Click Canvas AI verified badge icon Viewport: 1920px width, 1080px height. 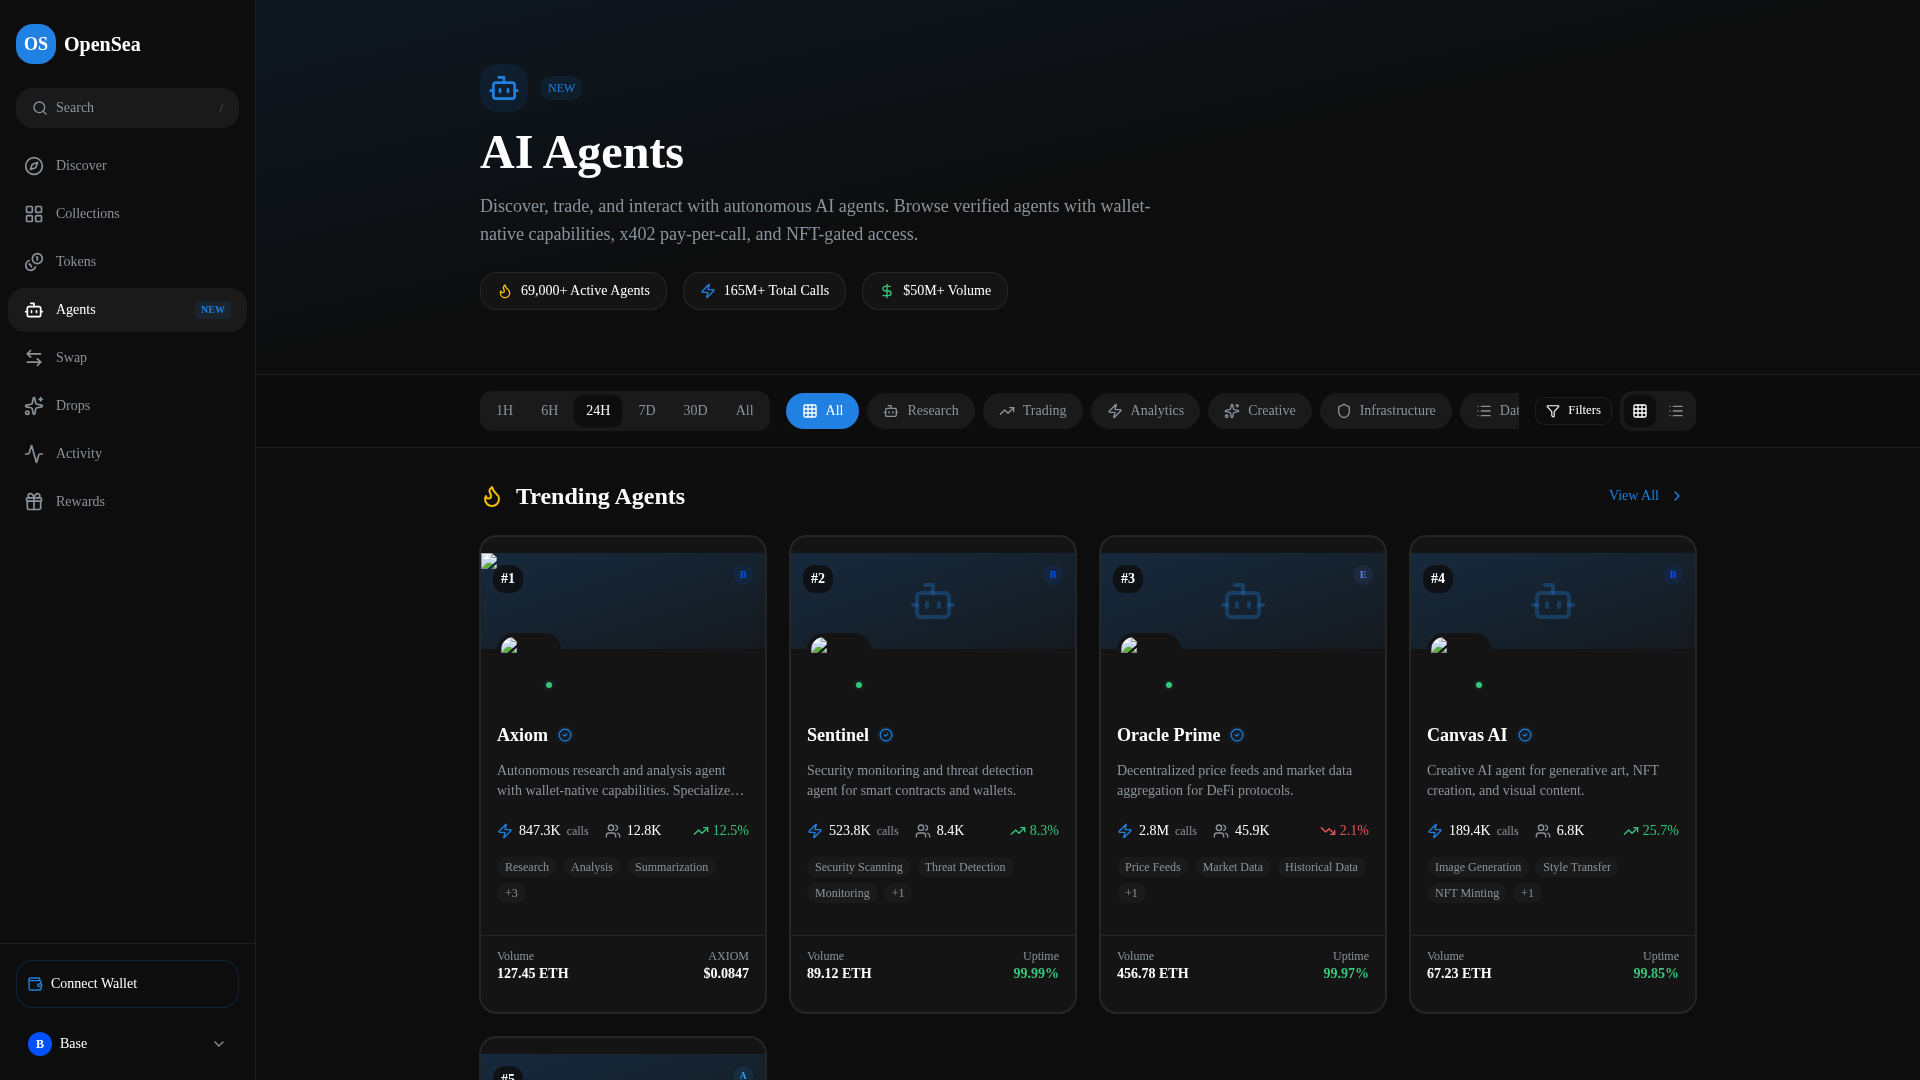click(1525, 735)
